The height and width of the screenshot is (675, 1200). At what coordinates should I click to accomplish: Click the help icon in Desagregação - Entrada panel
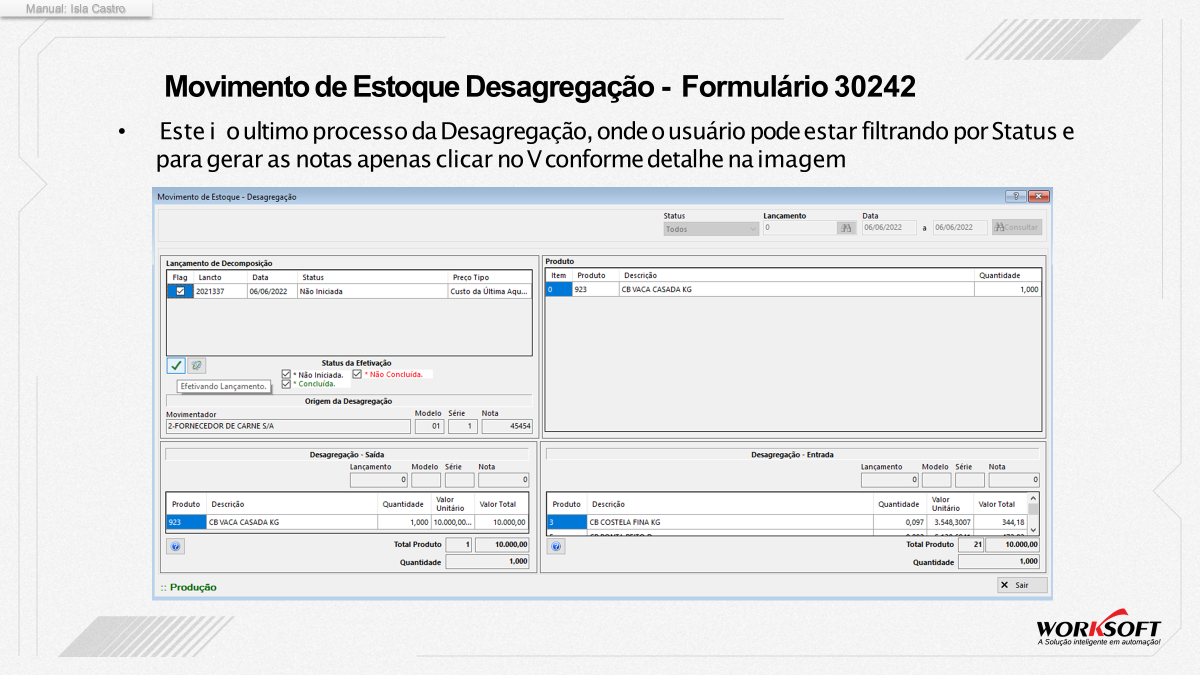[x=557, y=547]
